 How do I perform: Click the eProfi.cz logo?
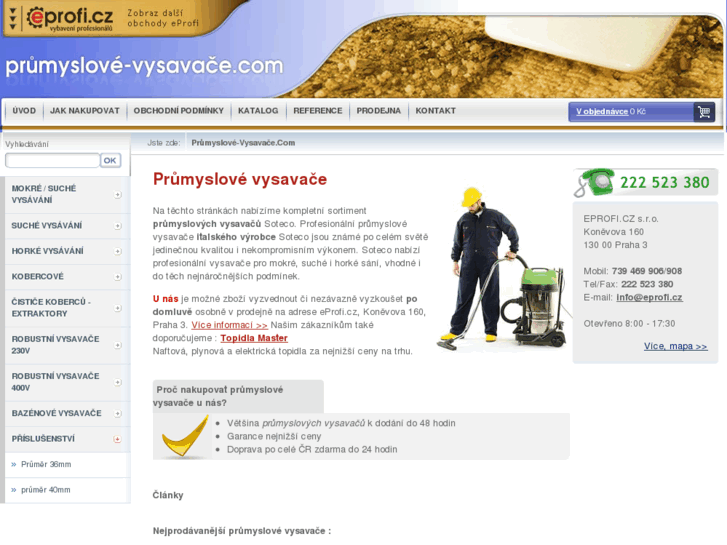click(70, 19)
